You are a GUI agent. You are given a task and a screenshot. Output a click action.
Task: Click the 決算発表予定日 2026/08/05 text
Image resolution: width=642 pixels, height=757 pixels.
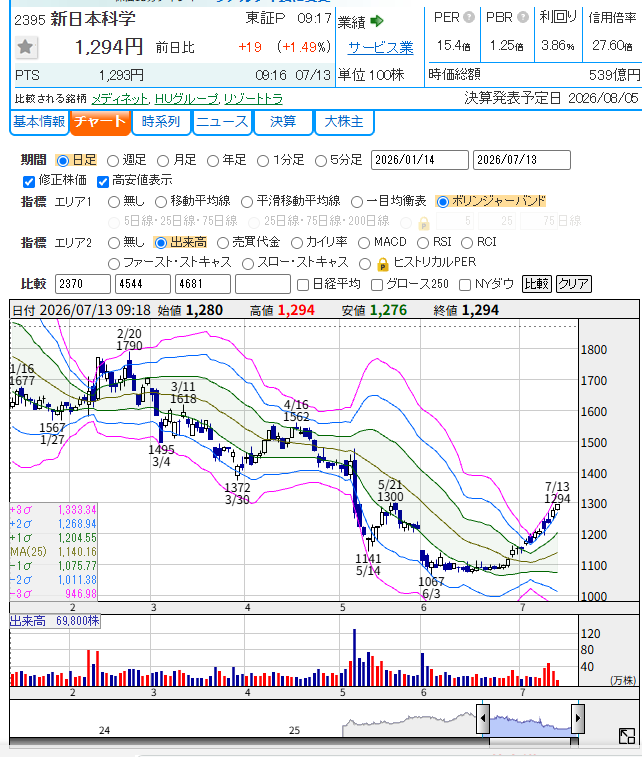[551, 98]
